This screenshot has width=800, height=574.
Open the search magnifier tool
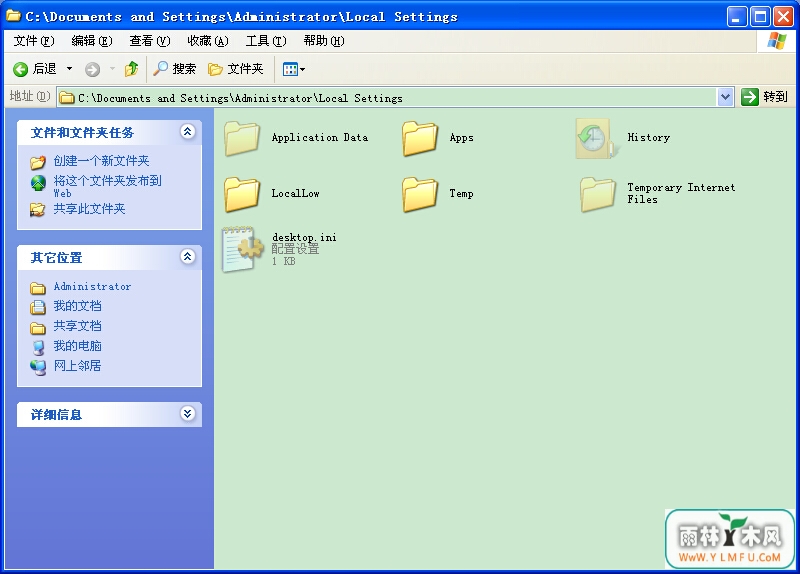tap(161, 68)
